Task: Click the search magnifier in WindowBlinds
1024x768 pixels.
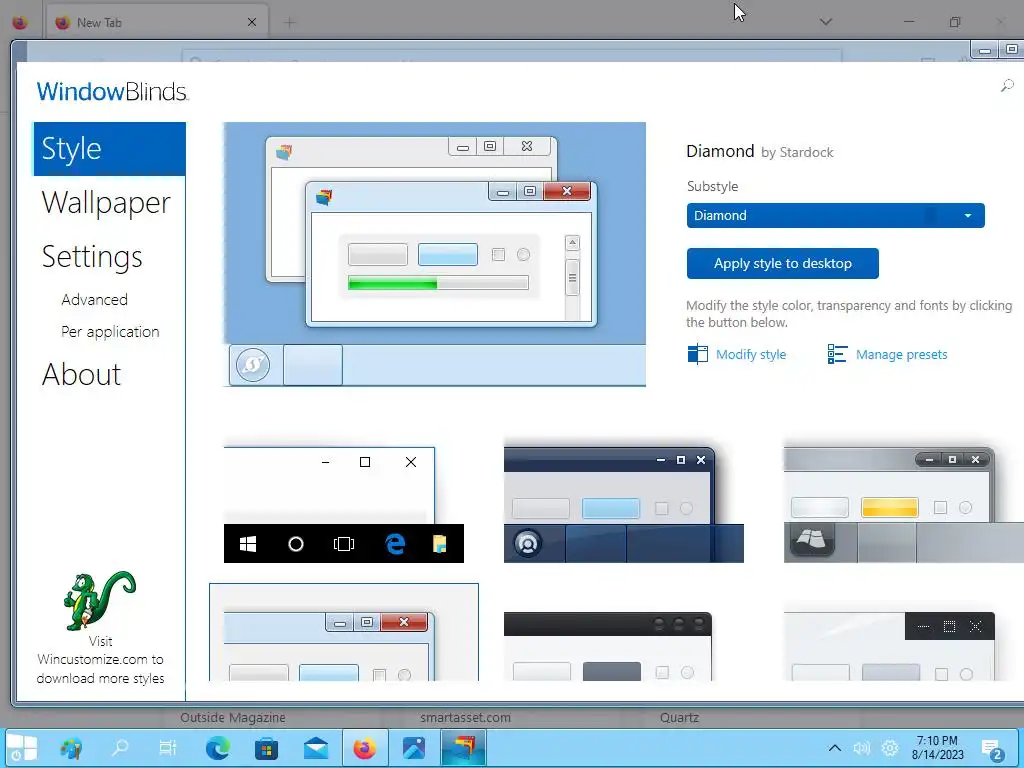Action: coord(1007,86)
